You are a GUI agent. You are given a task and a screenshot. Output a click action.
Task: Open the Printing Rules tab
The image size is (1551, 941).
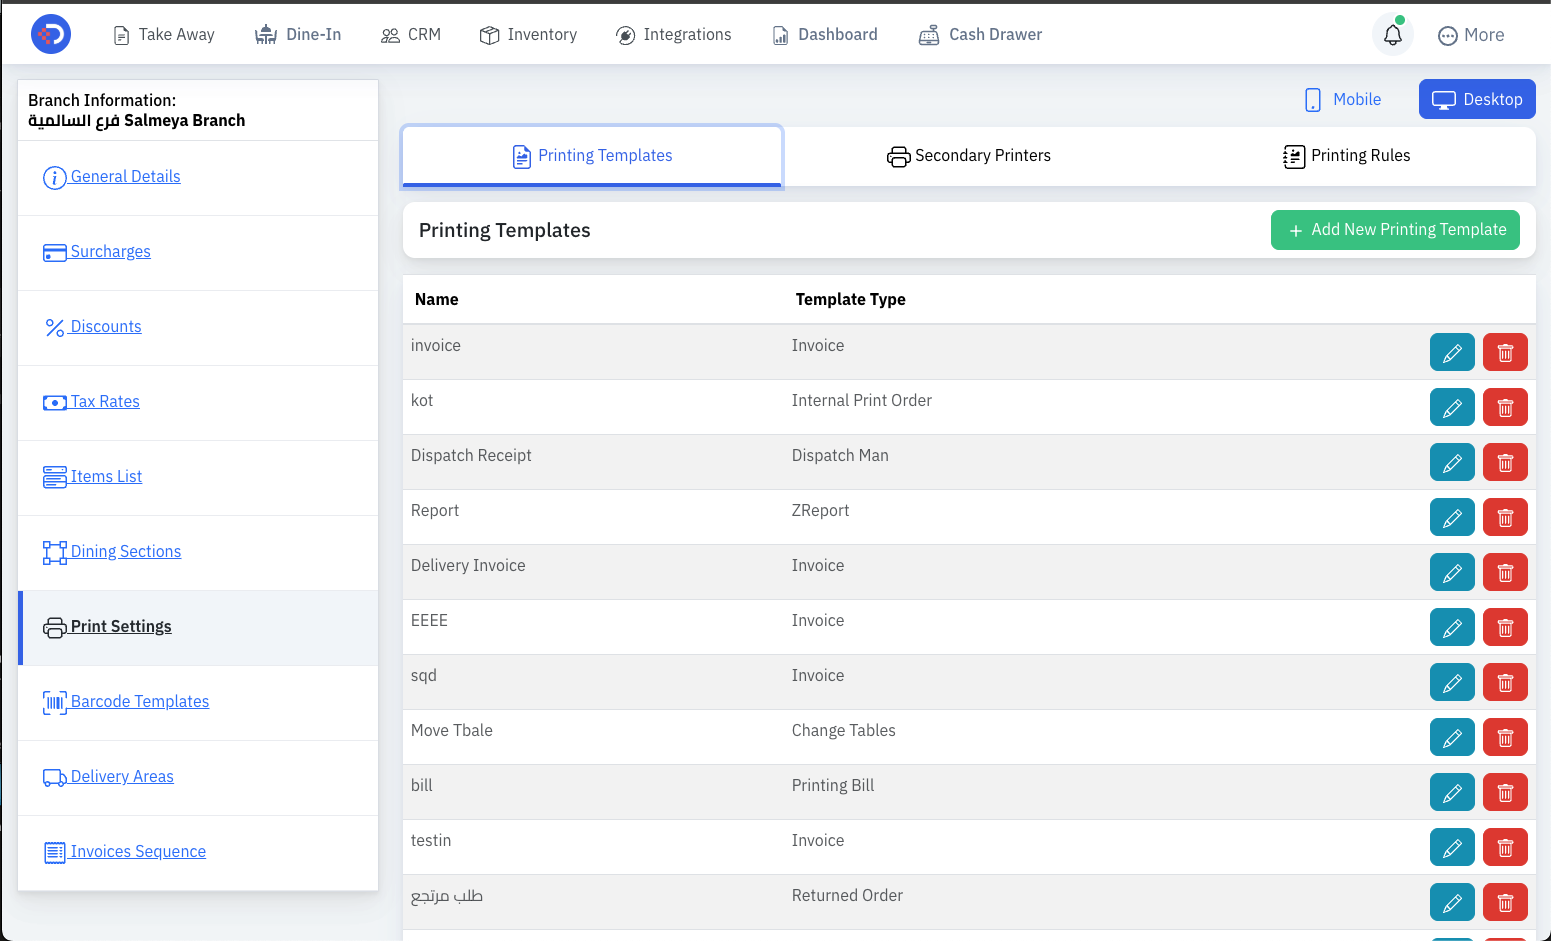[1347, 156]
